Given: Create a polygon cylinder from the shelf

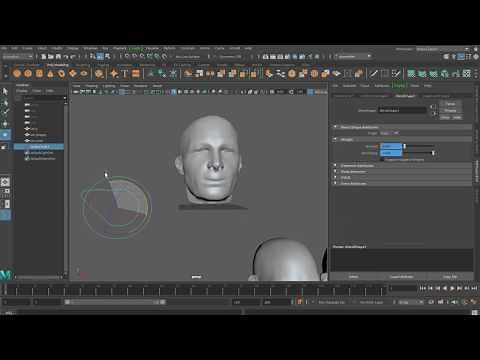Looking at the screenshot, I should click(39, 73).
